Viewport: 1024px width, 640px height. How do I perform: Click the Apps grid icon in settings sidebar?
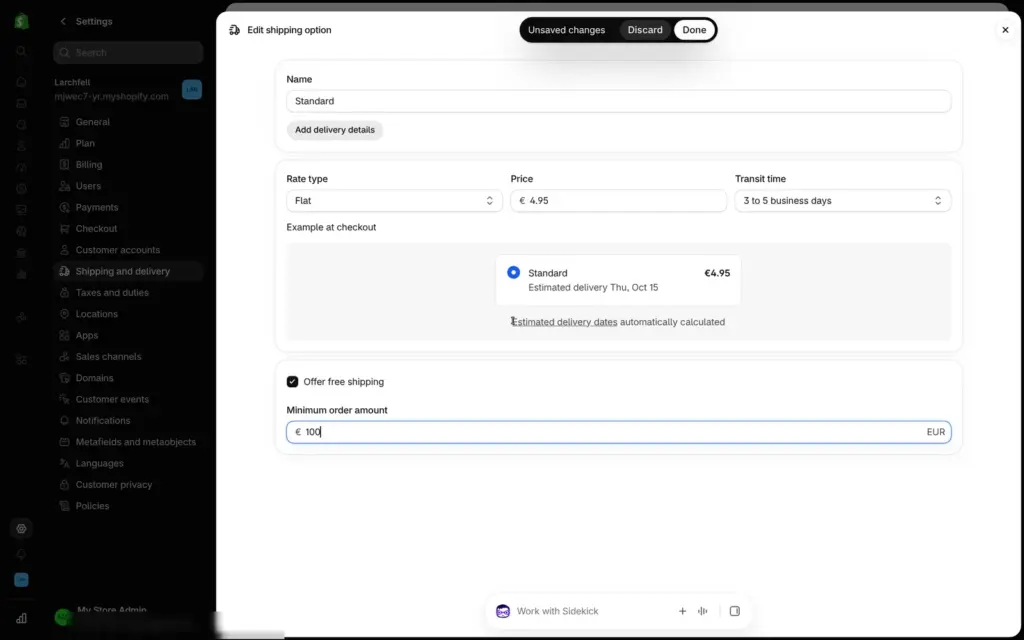[64, 335]
